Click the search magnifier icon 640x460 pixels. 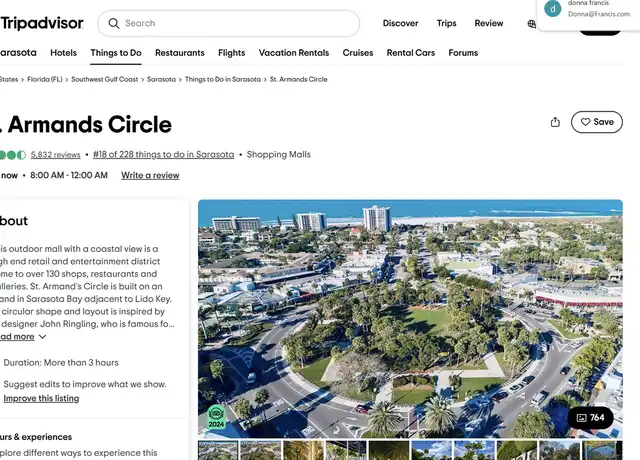[114, 23]
